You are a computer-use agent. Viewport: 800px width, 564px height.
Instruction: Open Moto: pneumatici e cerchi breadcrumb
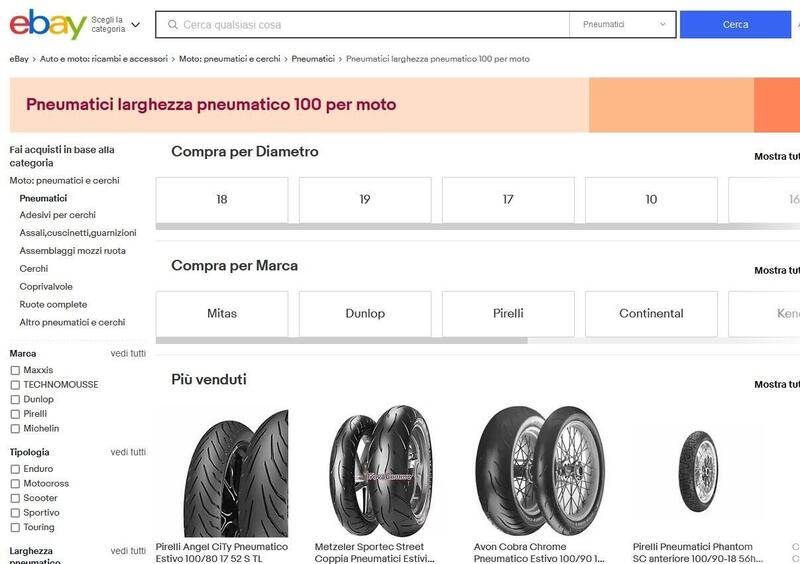click(230, 59)
